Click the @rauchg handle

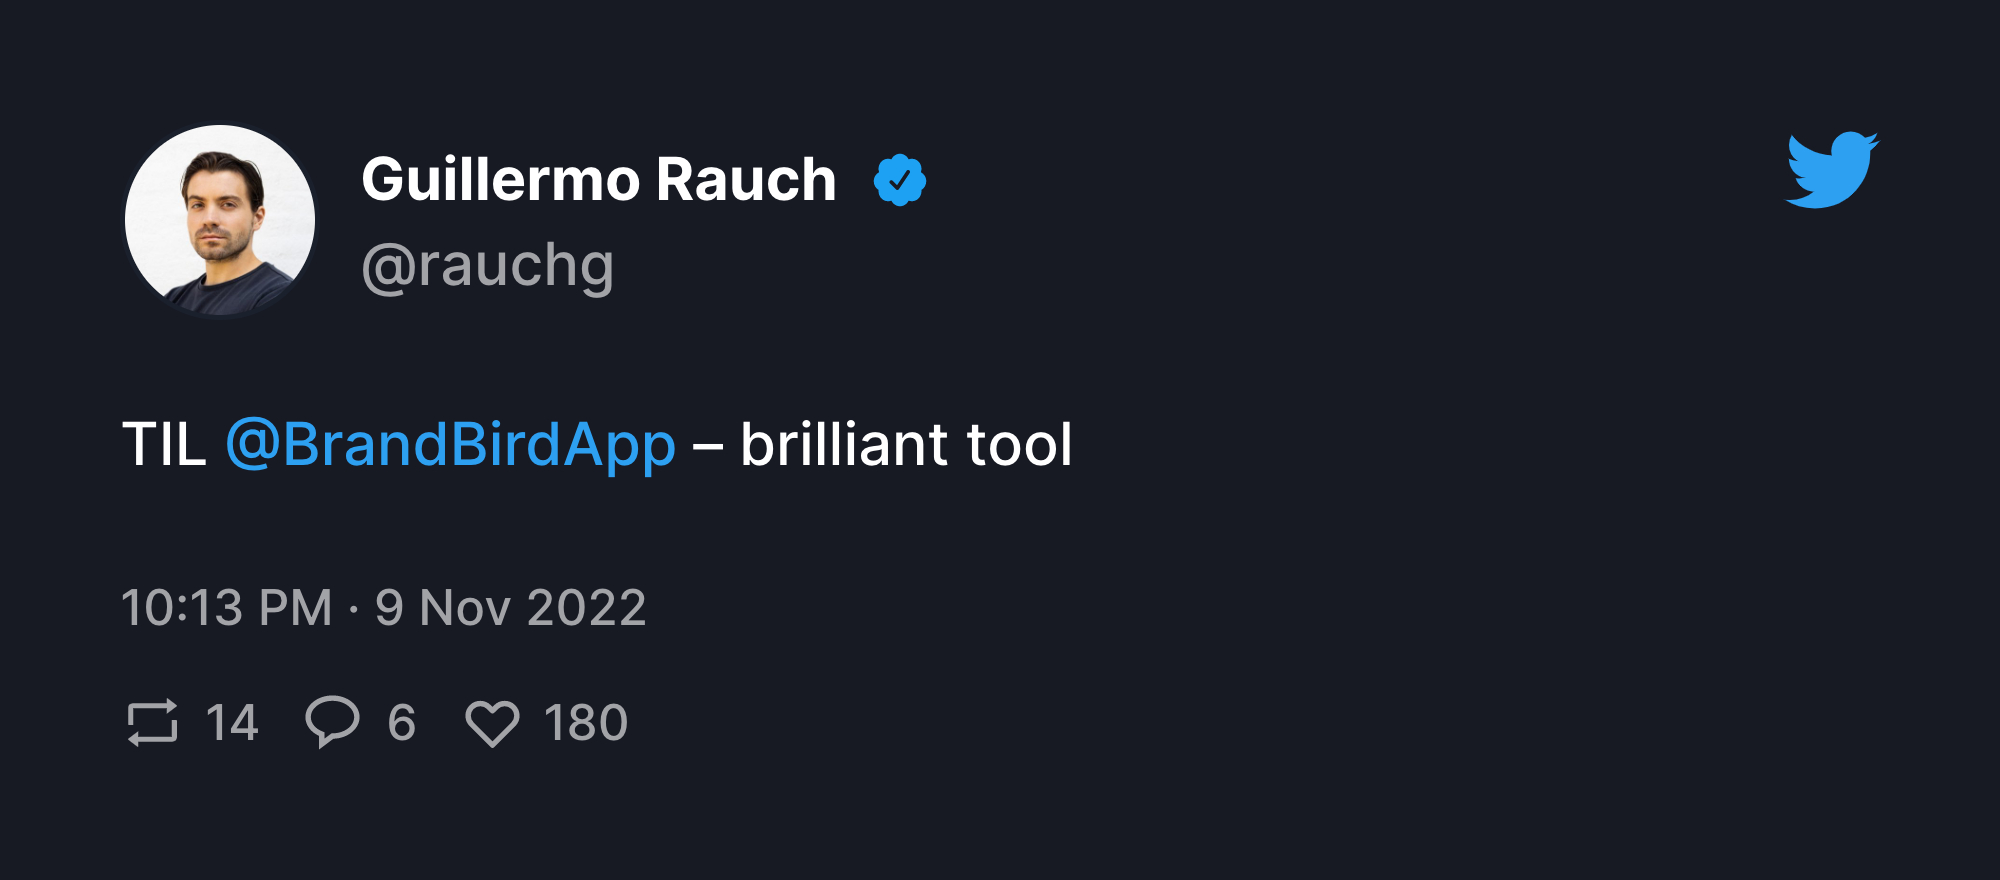click(x=487, y=266)
